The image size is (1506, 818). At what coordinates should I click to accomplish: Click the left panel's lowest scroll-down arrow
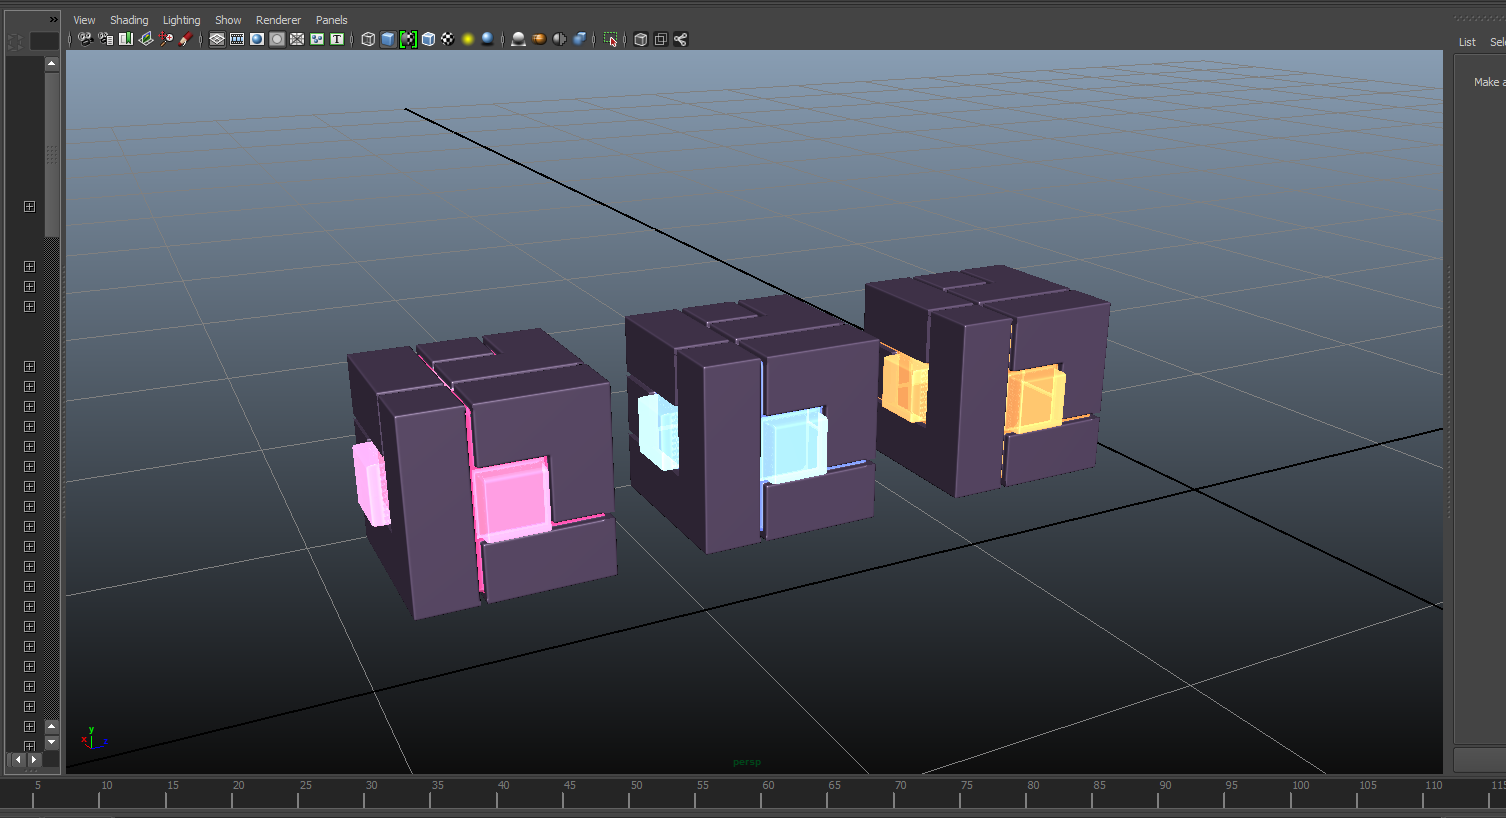[52, 743]
